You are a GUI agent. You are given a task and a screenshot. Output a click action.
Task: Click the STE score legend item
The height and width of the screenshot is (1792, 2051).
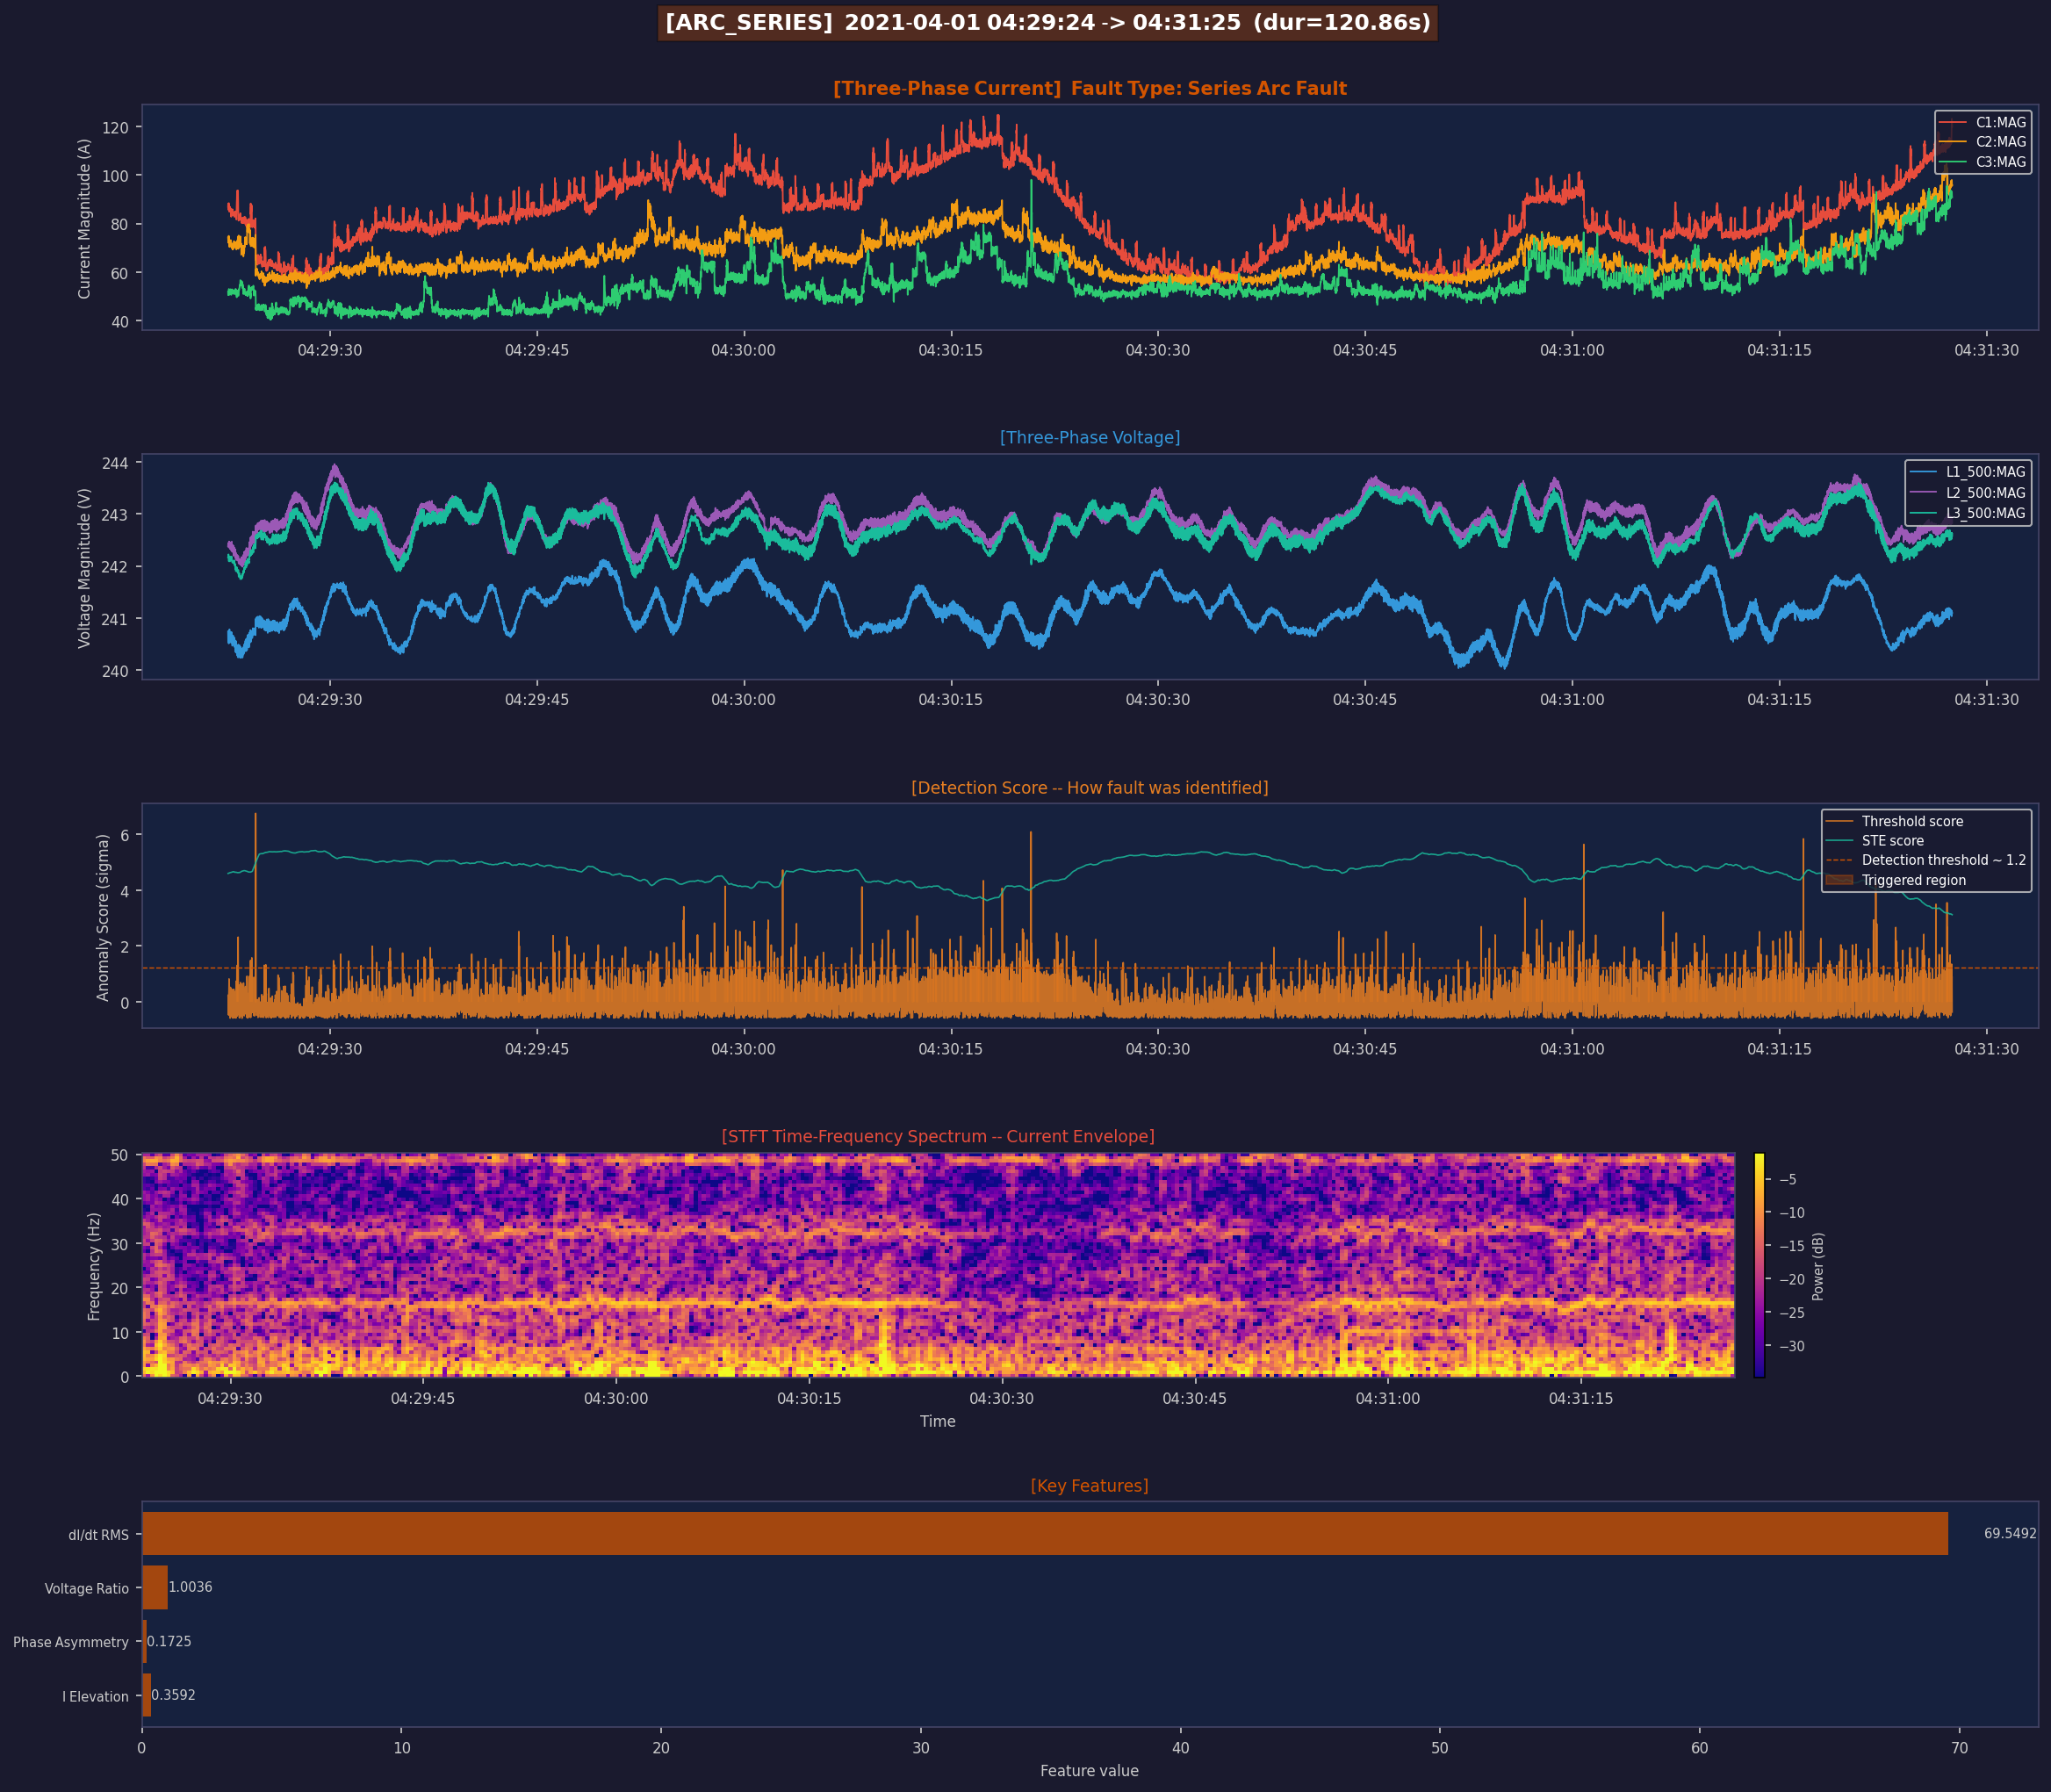pyautogui.click(x=1892, y=841)
